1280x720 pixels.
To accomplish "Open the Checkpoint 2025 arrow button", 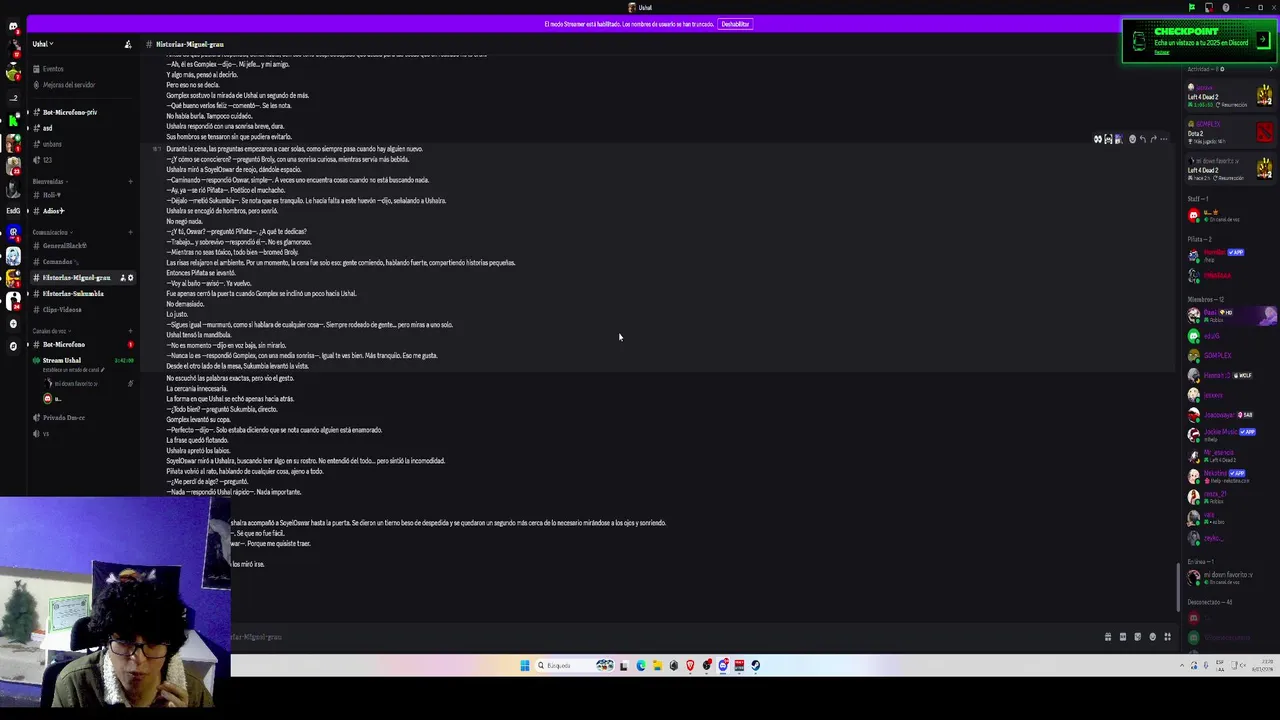I will click(1263, 39).
